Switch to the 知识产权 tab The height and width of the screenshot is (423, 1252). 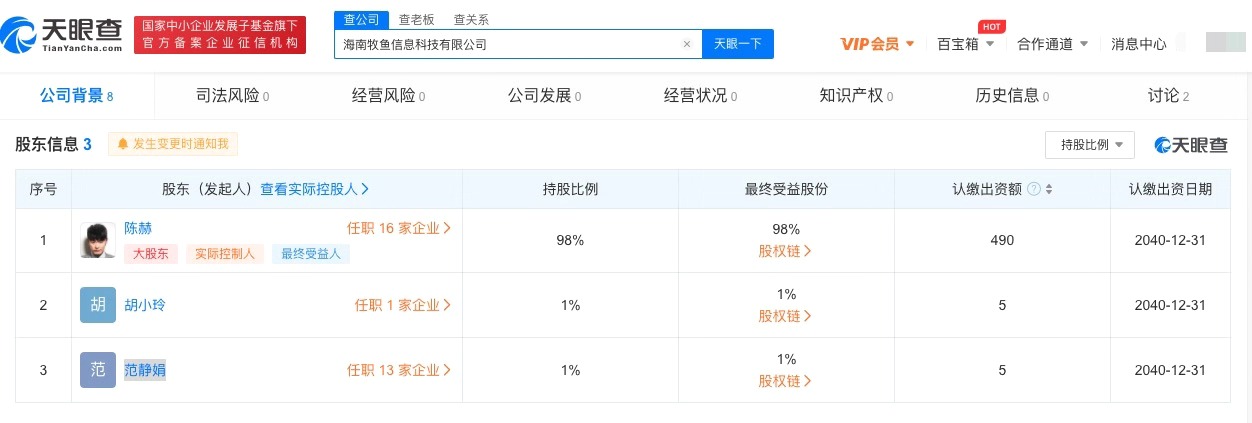[x=857, y=96]
